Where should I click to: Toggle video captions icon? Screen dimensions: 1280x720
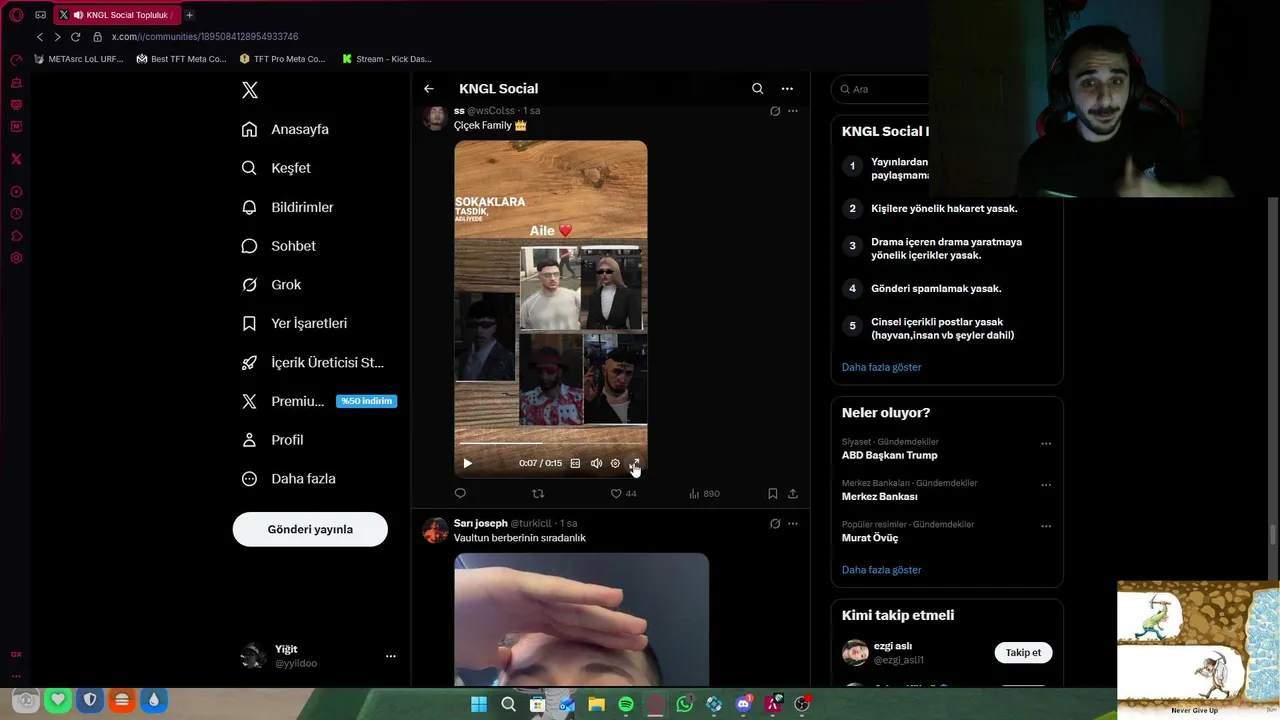point(575,463)
